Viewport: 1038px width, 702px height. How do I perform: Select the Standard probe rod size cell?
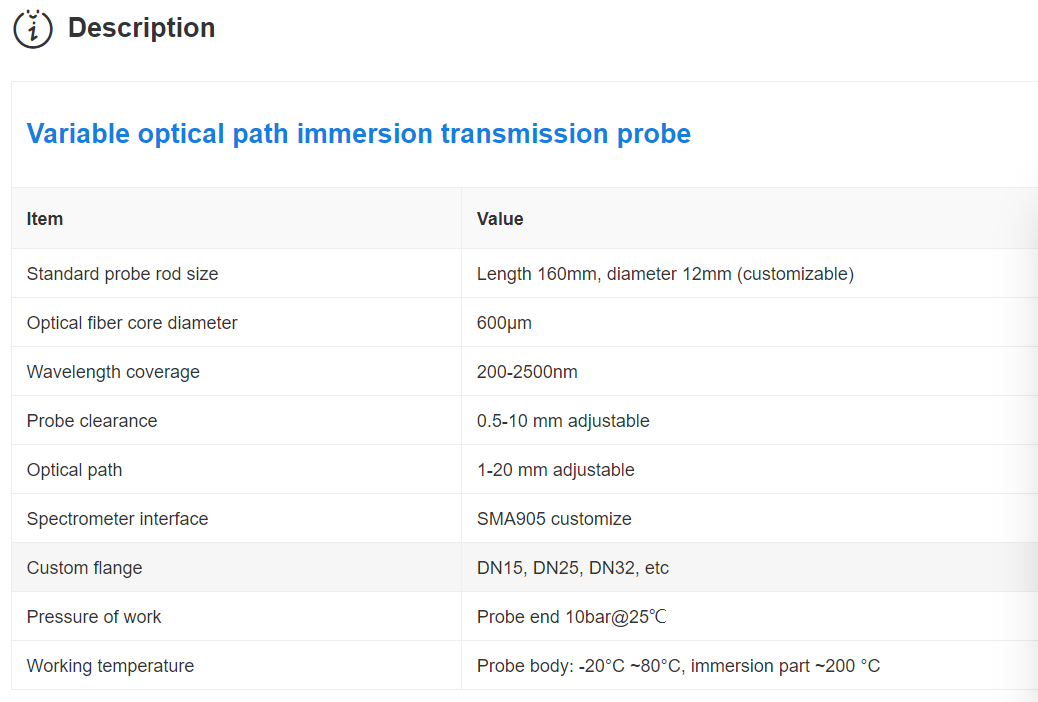click(122, 274)
